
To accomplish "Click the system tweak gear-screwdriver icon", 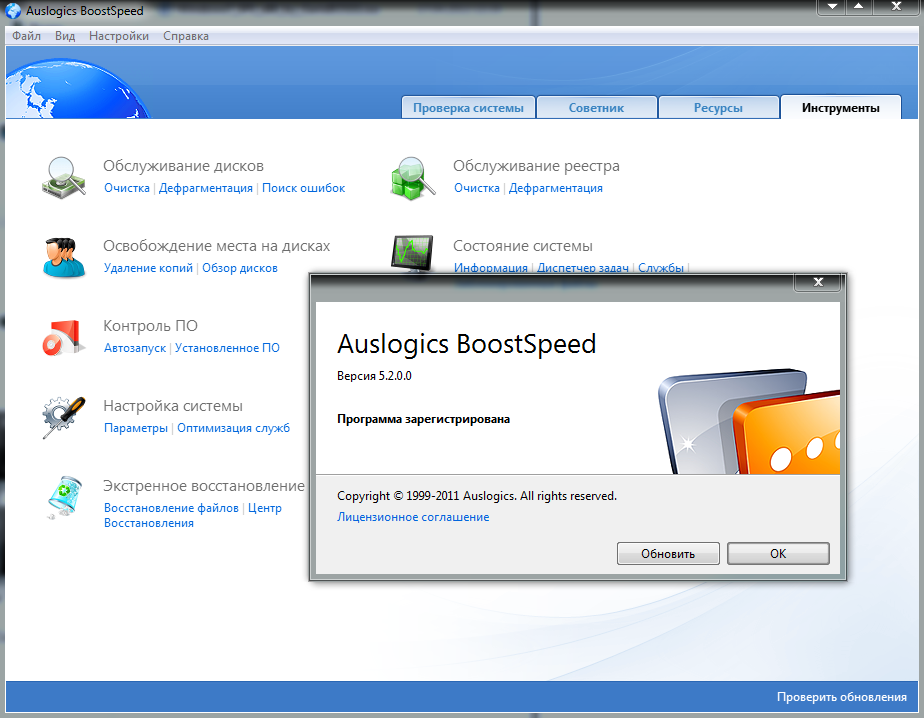I will pos(63,417).
